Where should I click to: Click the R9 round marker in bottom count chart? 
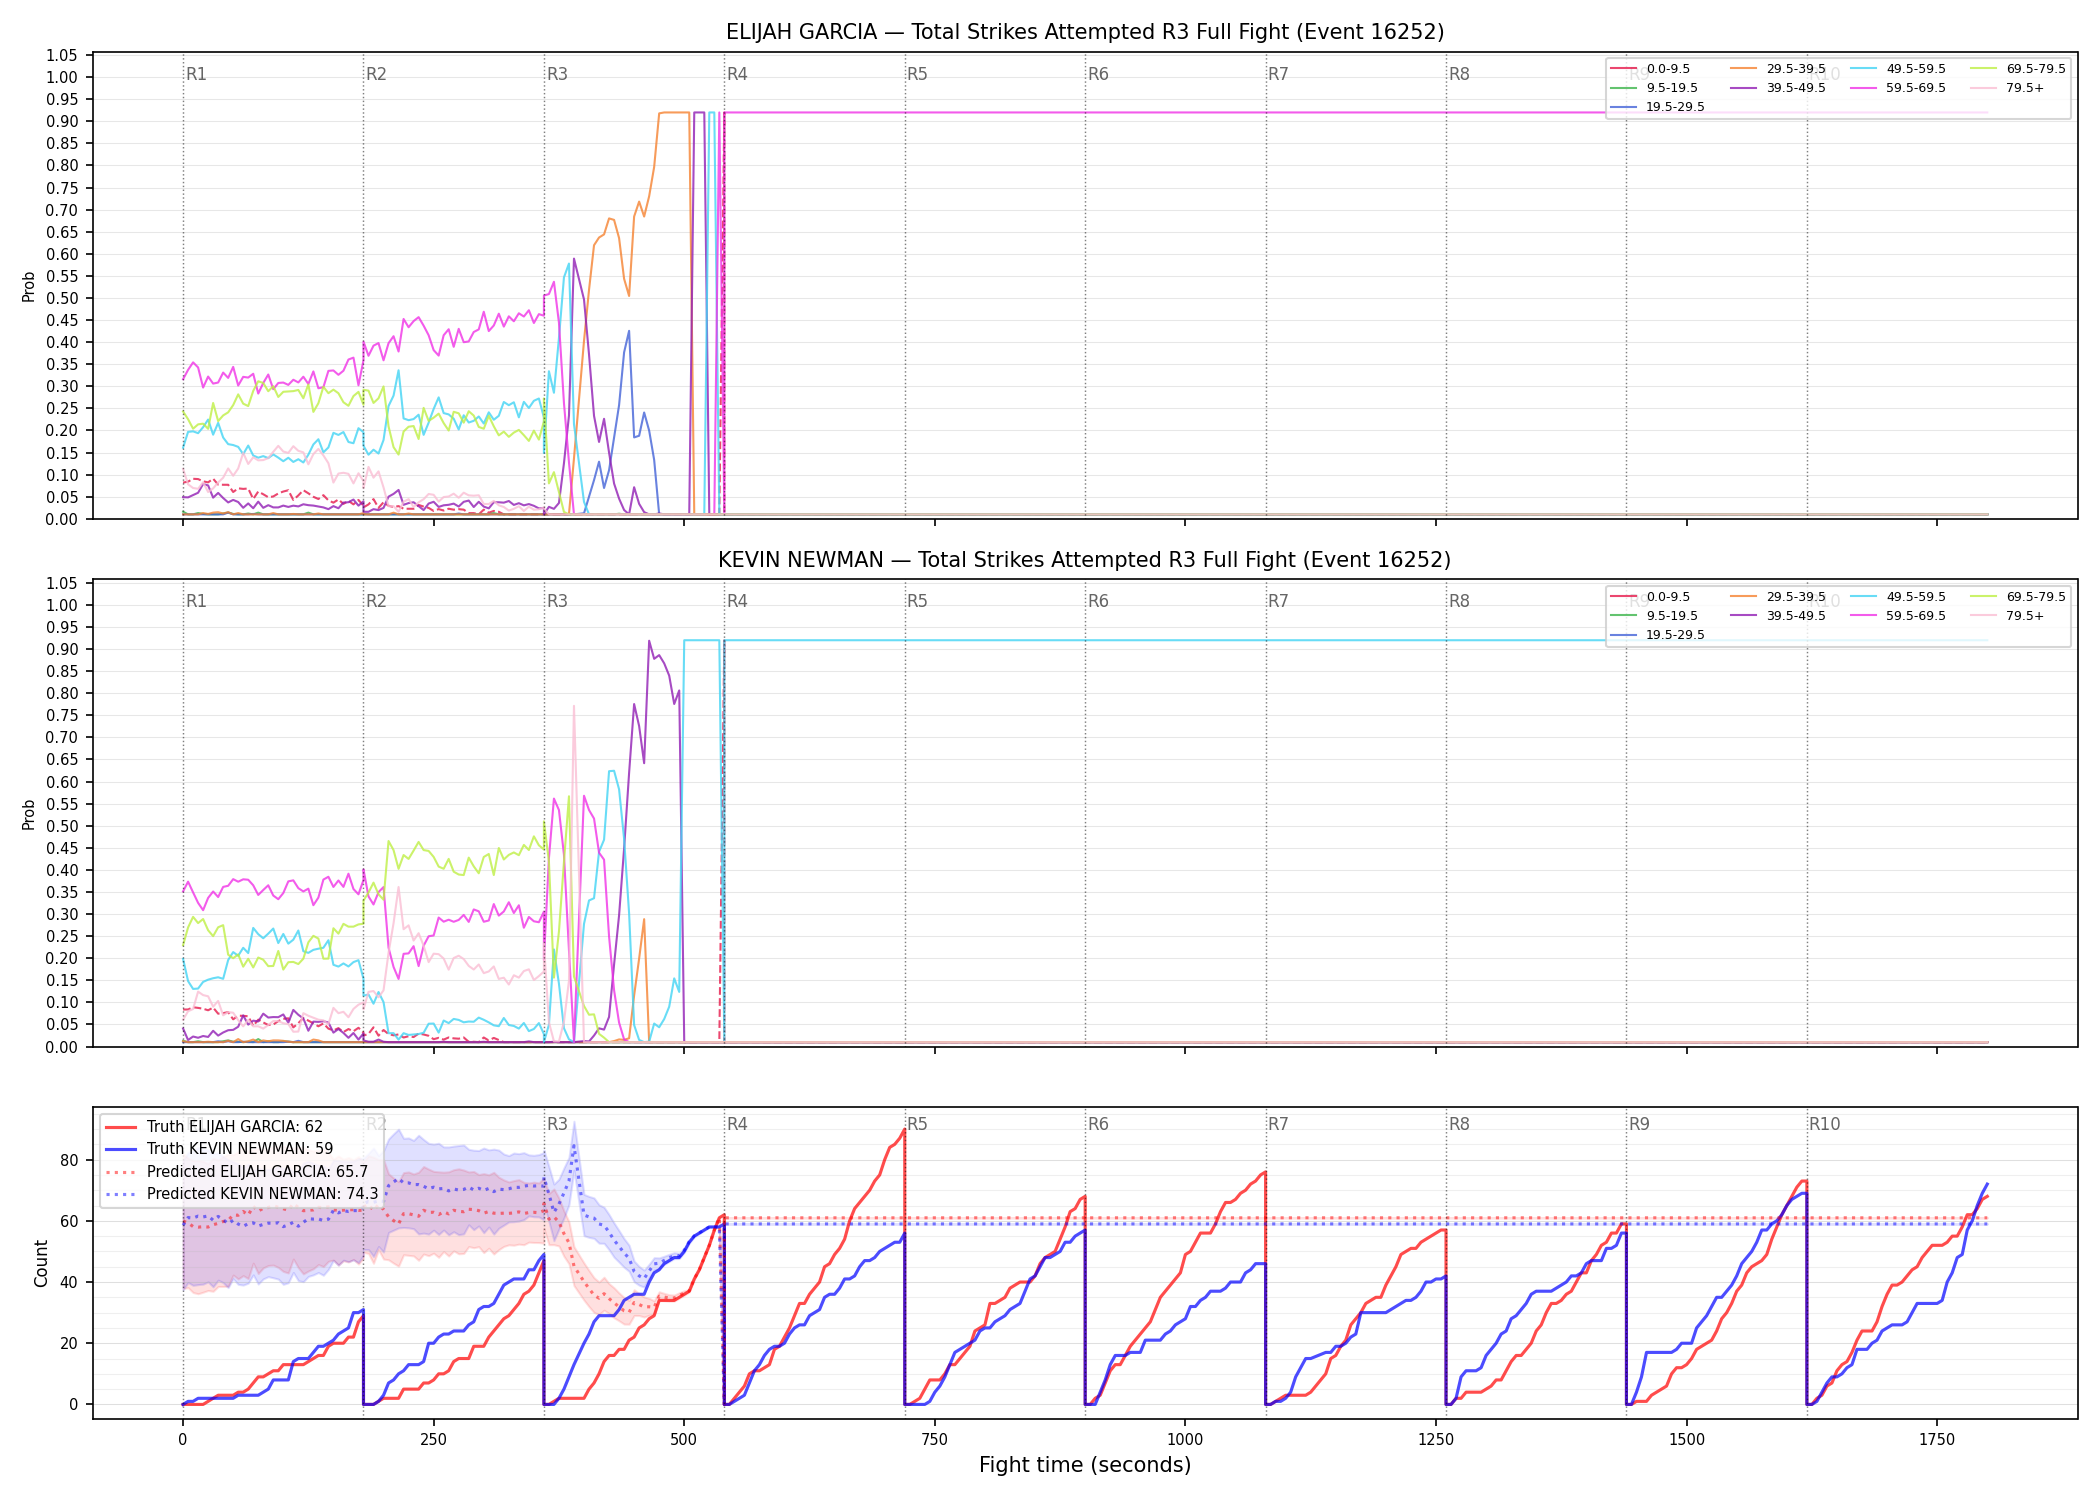(x=1639, y=1124)
